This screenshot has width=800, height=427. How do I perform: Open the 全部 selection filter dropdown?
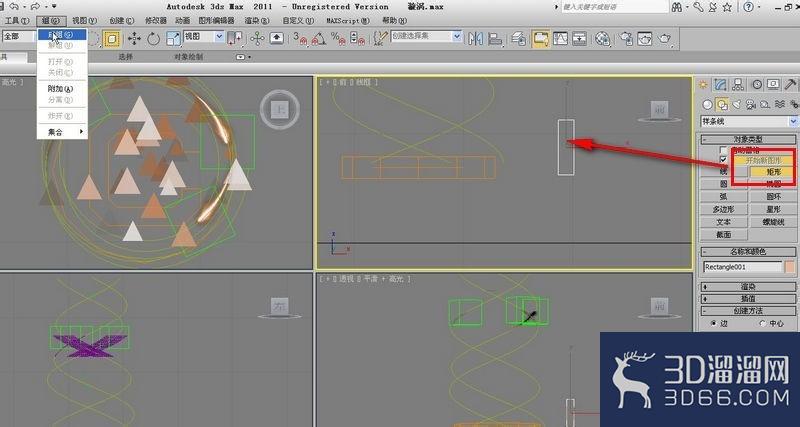click(x=18, y=36)
